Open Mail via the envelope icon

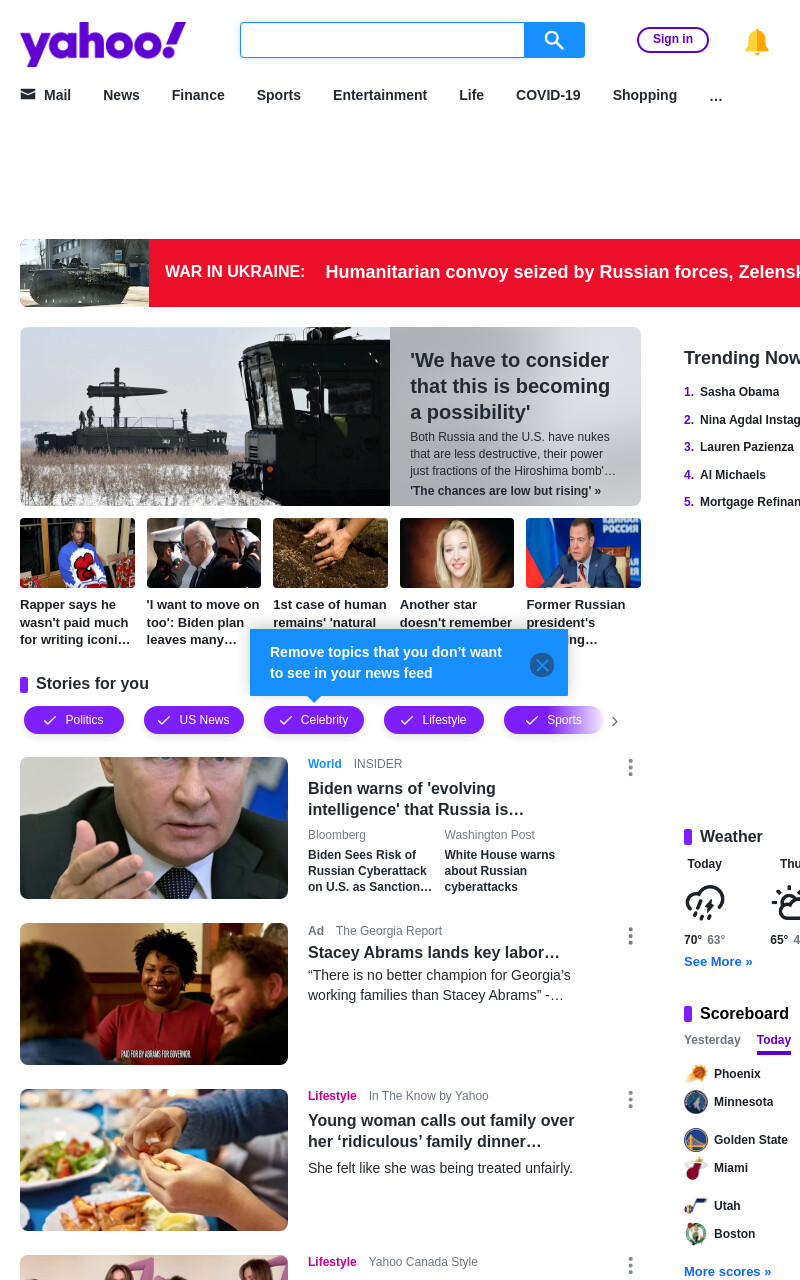point(28,94)
